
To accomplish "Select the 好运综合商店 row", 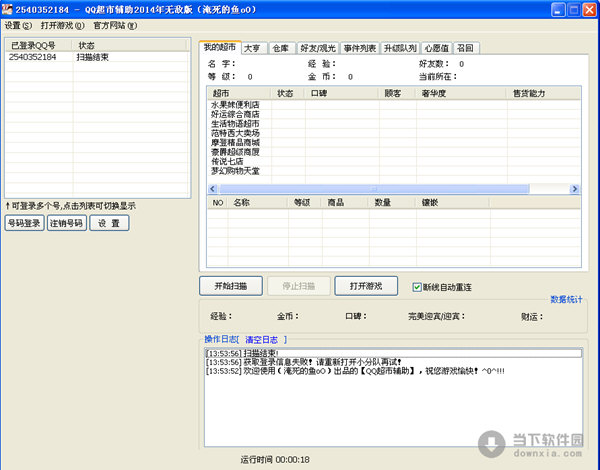I will point(394,114).
